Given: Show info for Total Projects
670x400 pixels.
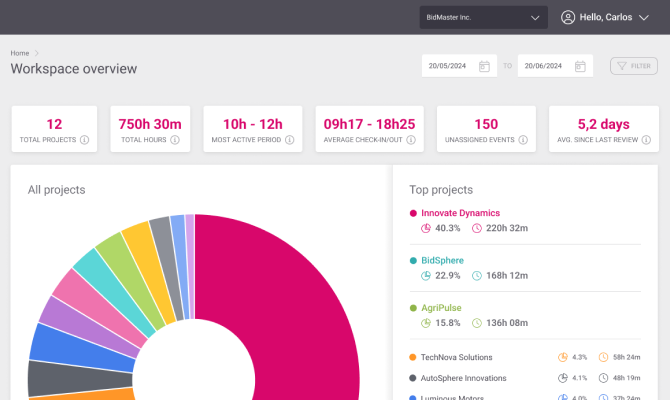Looking at the screenshot, I should click(x=85, y=140).
